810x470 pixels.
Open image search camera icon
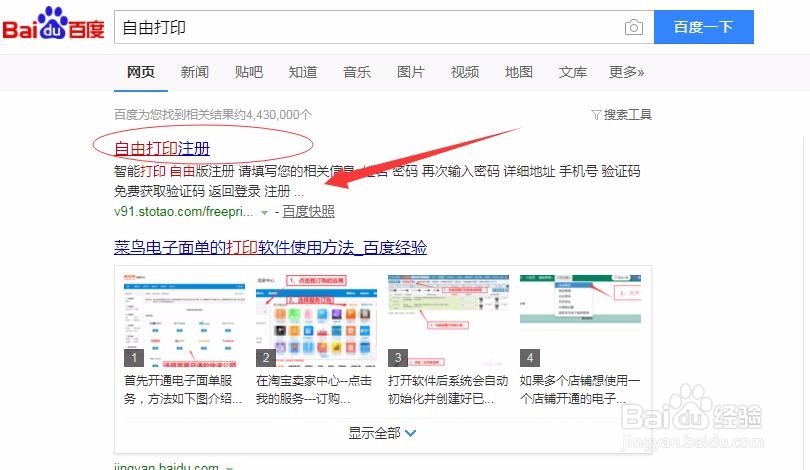click(x=633, y=27)
